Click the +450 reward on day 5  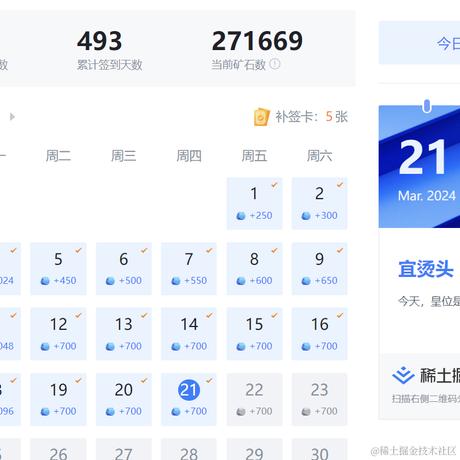point(65,281)
